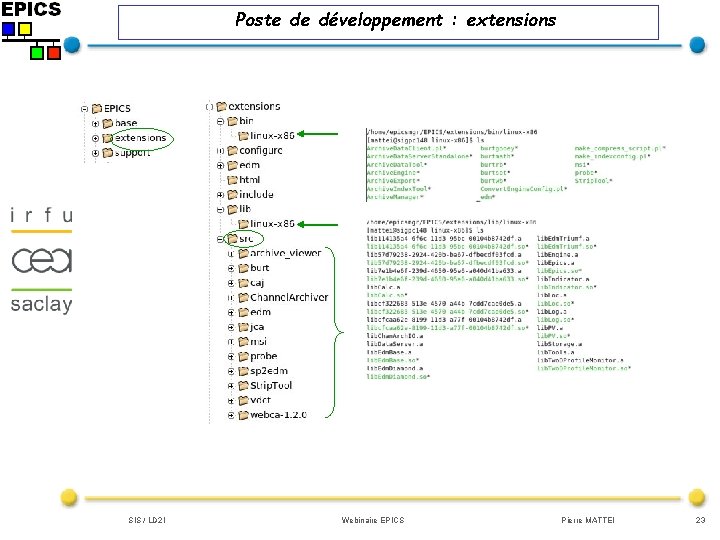The height and width of the screenshot is (540, 720).
Task: Click the msi folder icon
Action: click(243, 342)
